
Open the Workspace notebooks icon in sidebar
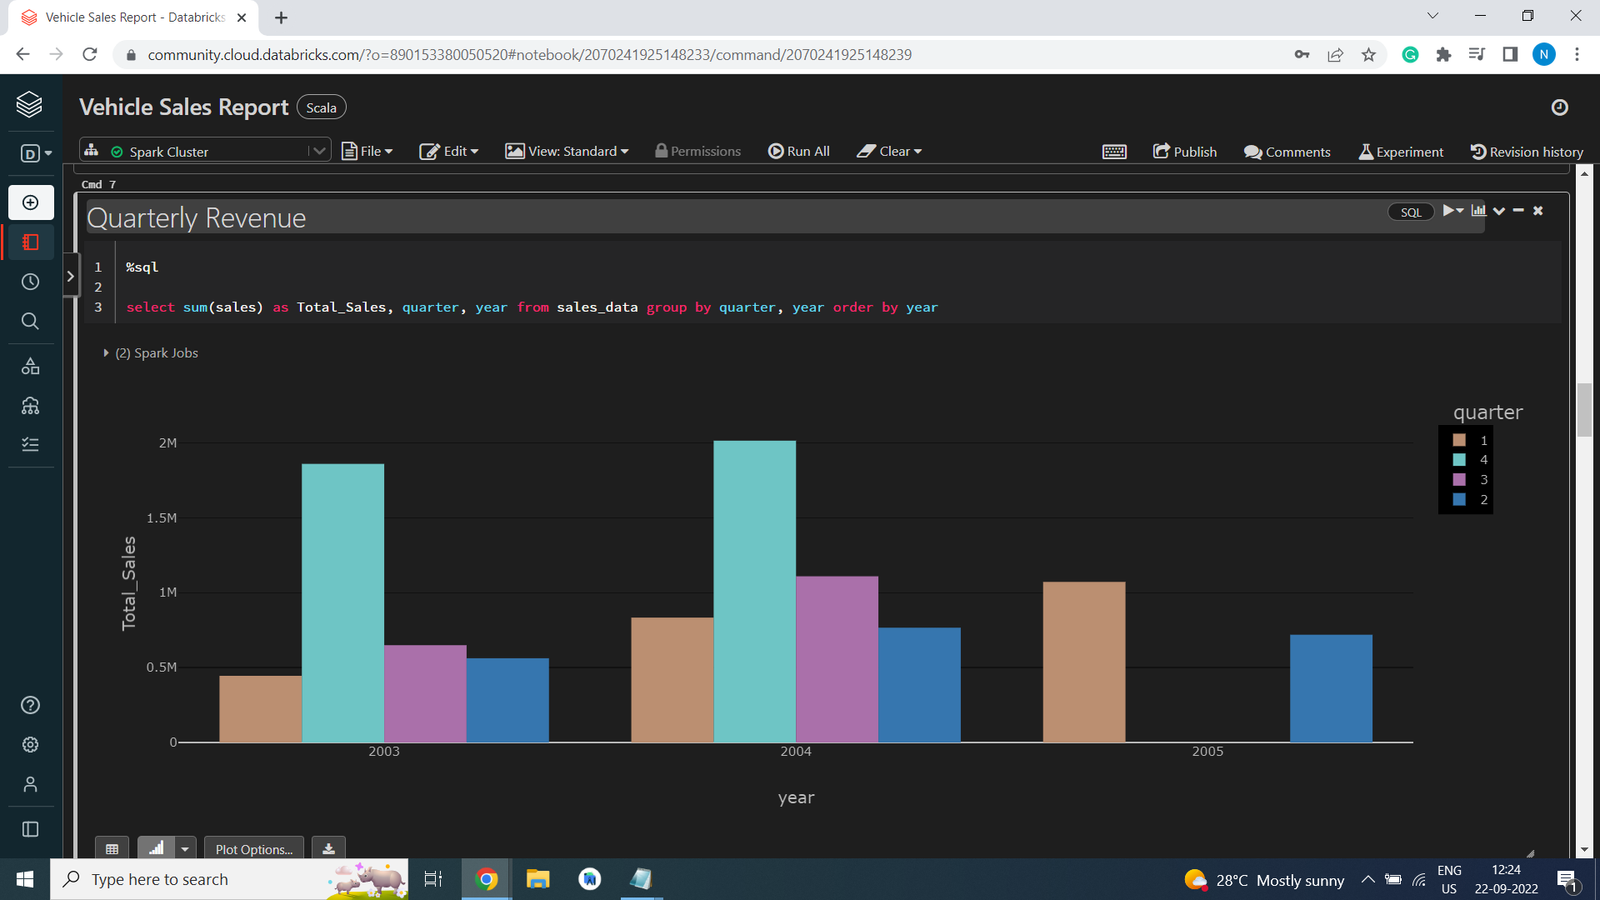pyautogui.click(x=30, y=241)
